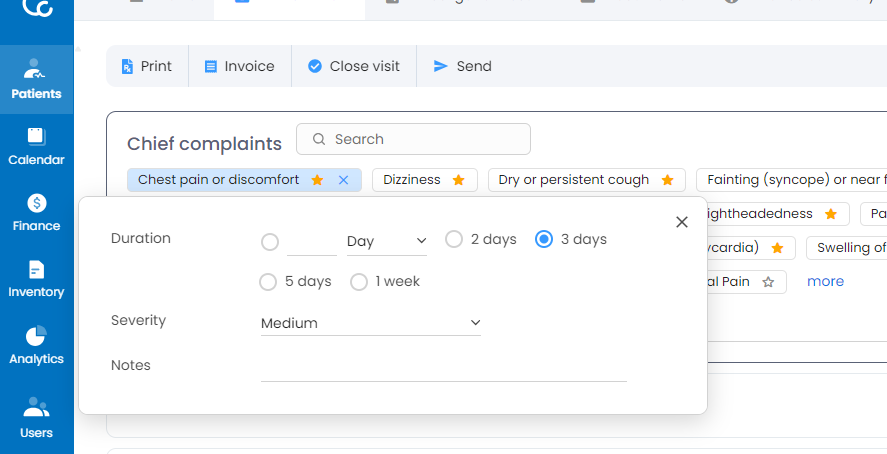The width and height of the screenshot is (887, 454).
Task: Create an Invoice for the visit
Action: tap(239, 66)
